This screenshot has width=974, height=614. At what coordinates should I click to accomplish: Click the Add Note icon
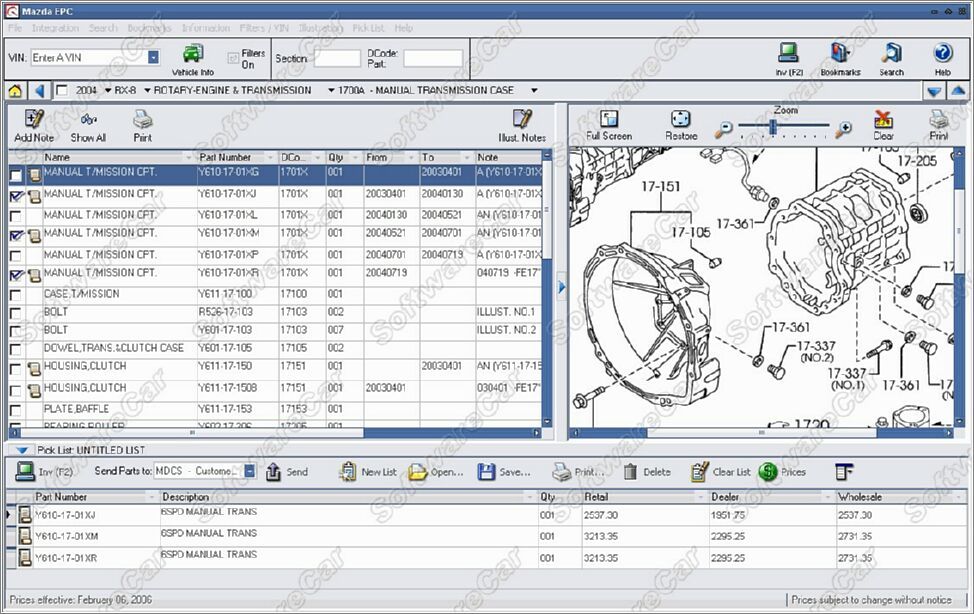point(34,119)
